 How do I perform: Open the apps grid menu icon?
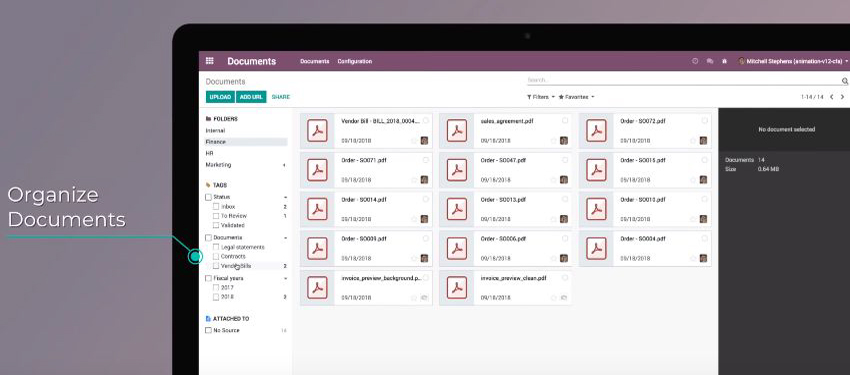point(210,61)
